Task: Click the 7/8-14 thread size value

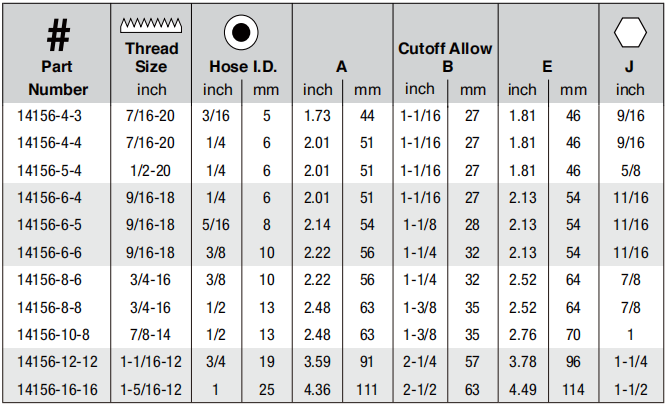Action: (150, 335)
